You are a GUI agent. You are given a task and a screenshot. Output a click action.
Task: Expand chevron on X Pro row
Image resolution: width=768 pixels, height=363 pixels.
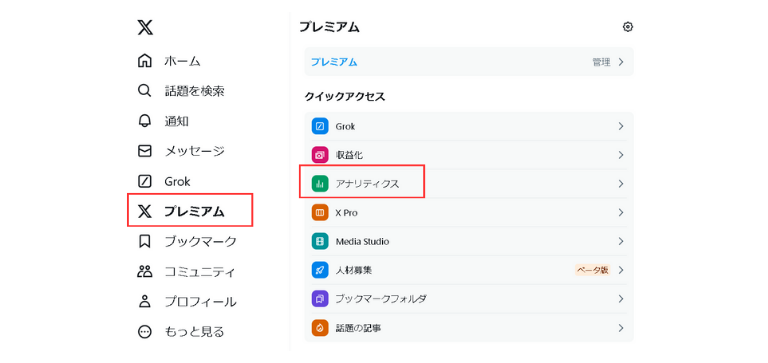pyautogui.click(x=621, y=213)
